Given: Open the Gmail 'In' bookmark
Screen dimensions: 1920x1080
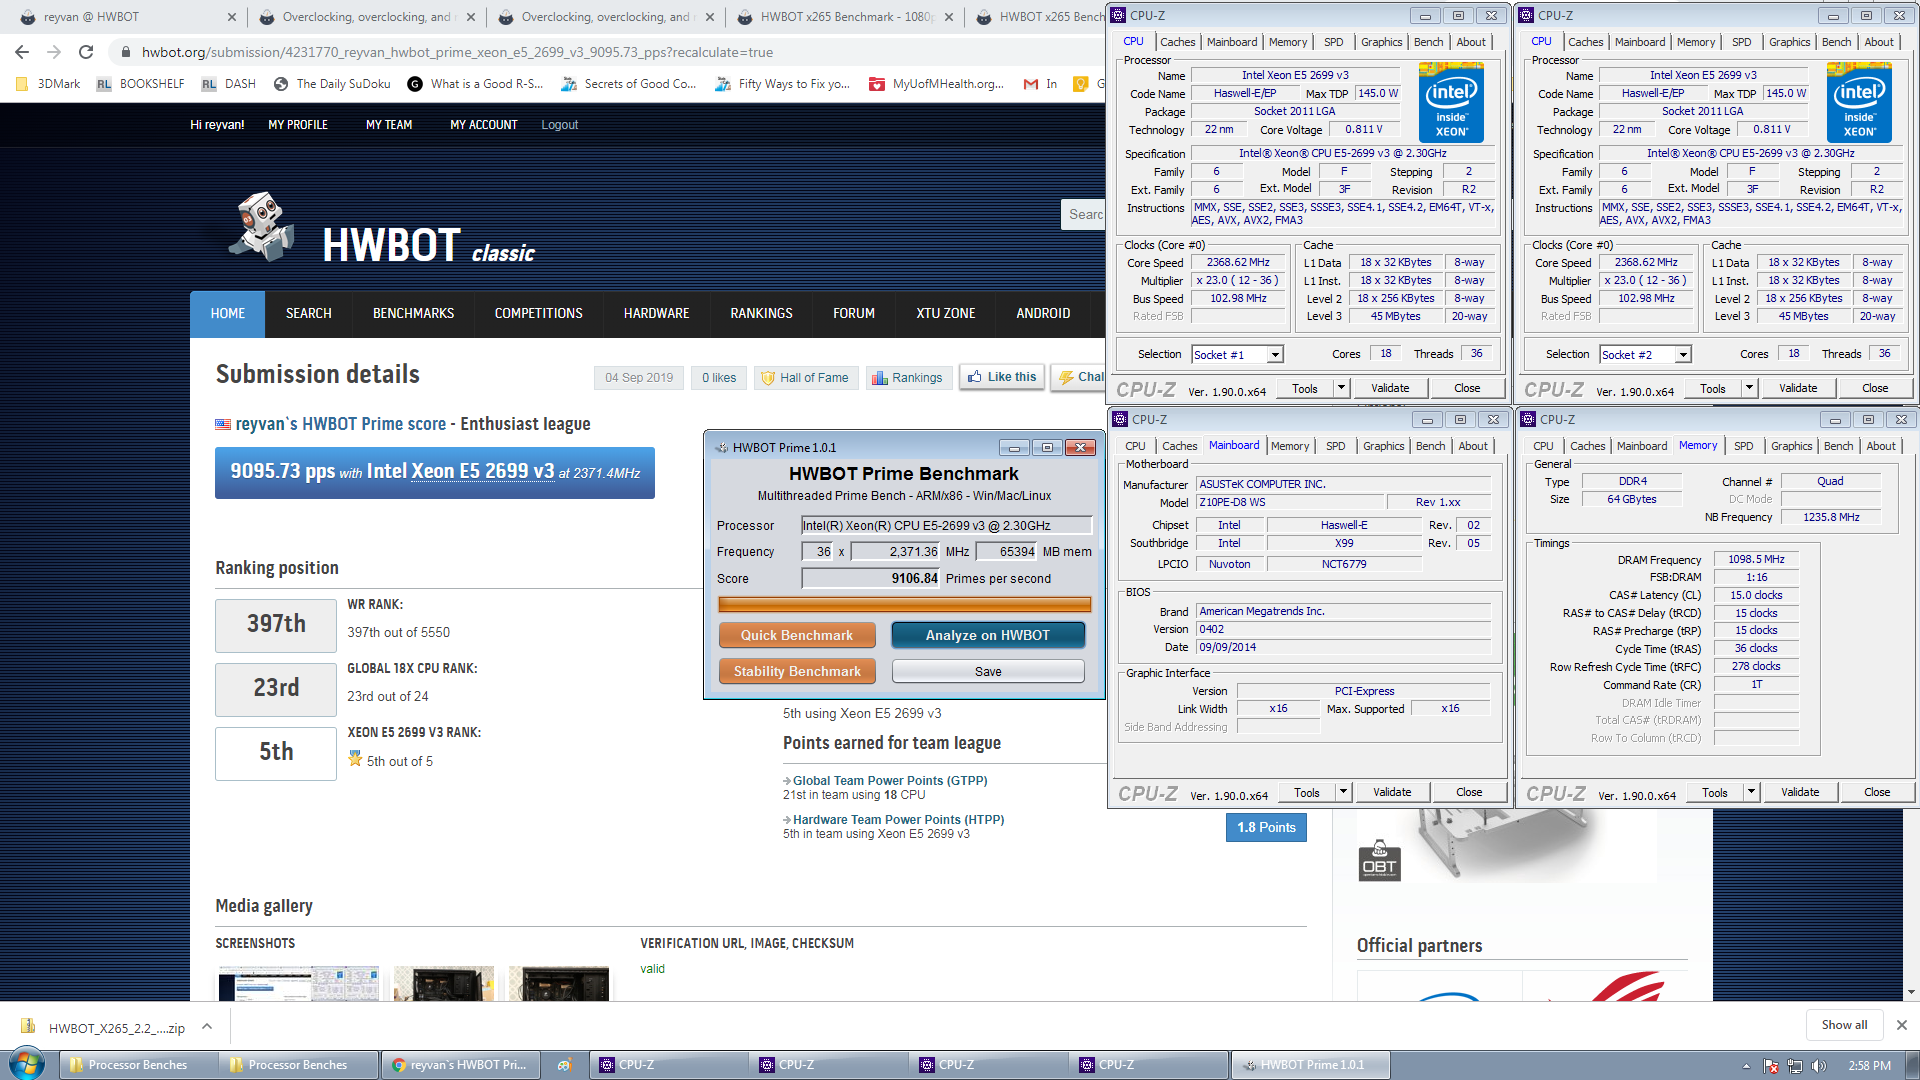Looking at the screenshot, I should tap(1040, 84).
